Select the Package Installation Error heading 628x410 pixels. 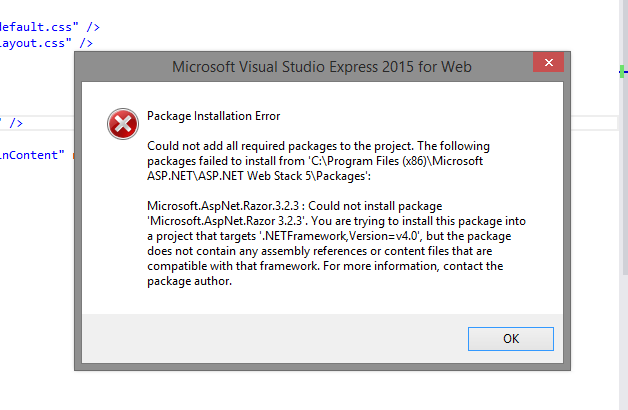pos(213,116)
